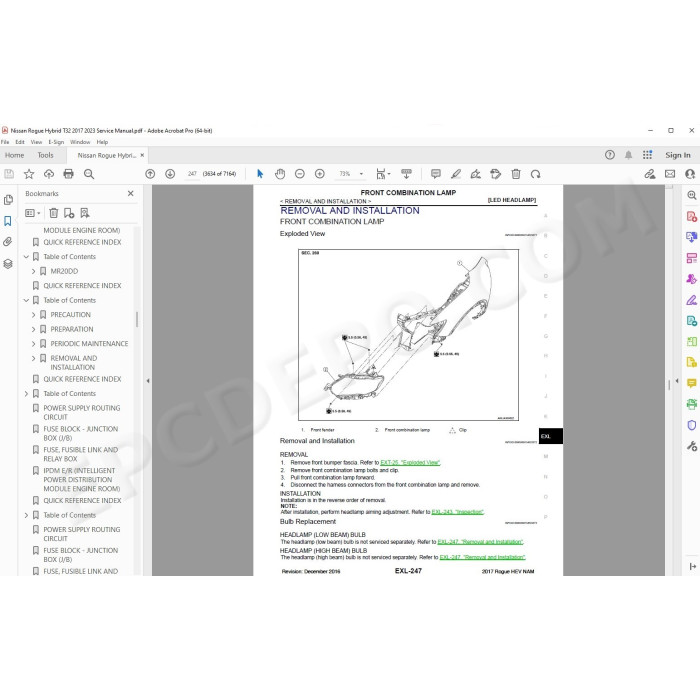Open the Find text magnifier icon
This screenshot has width=700, height=700.
coord(89,174)
